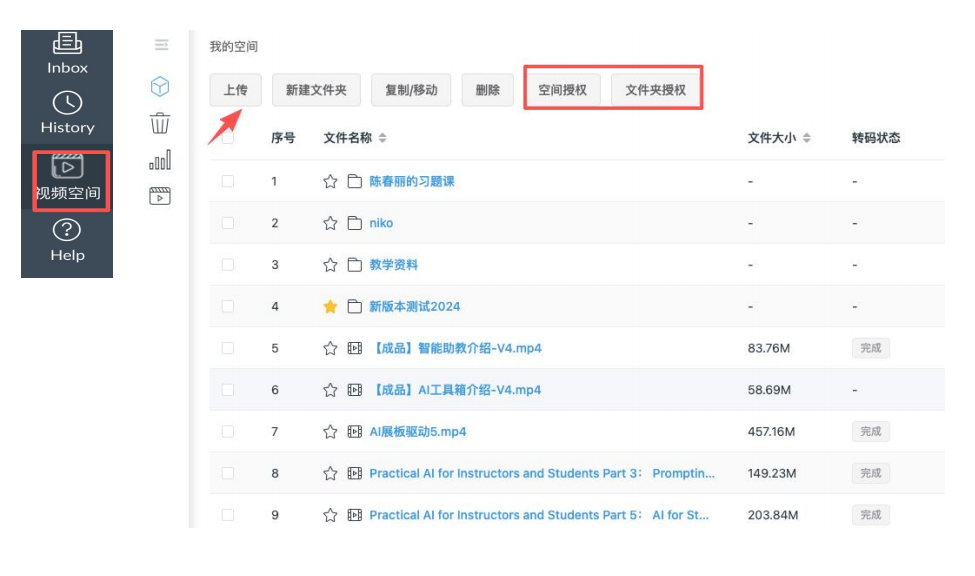Click the 上传 upload button

point(235,90)
